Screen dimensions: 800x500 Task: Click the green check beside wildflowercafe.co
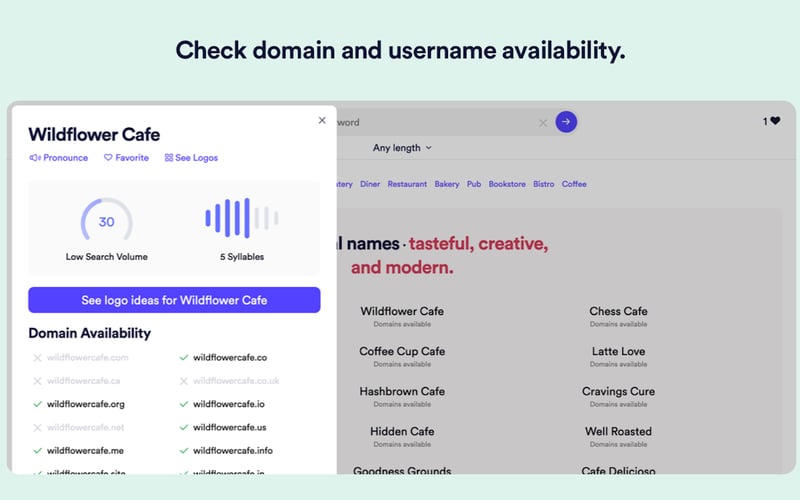click(184, 358)
